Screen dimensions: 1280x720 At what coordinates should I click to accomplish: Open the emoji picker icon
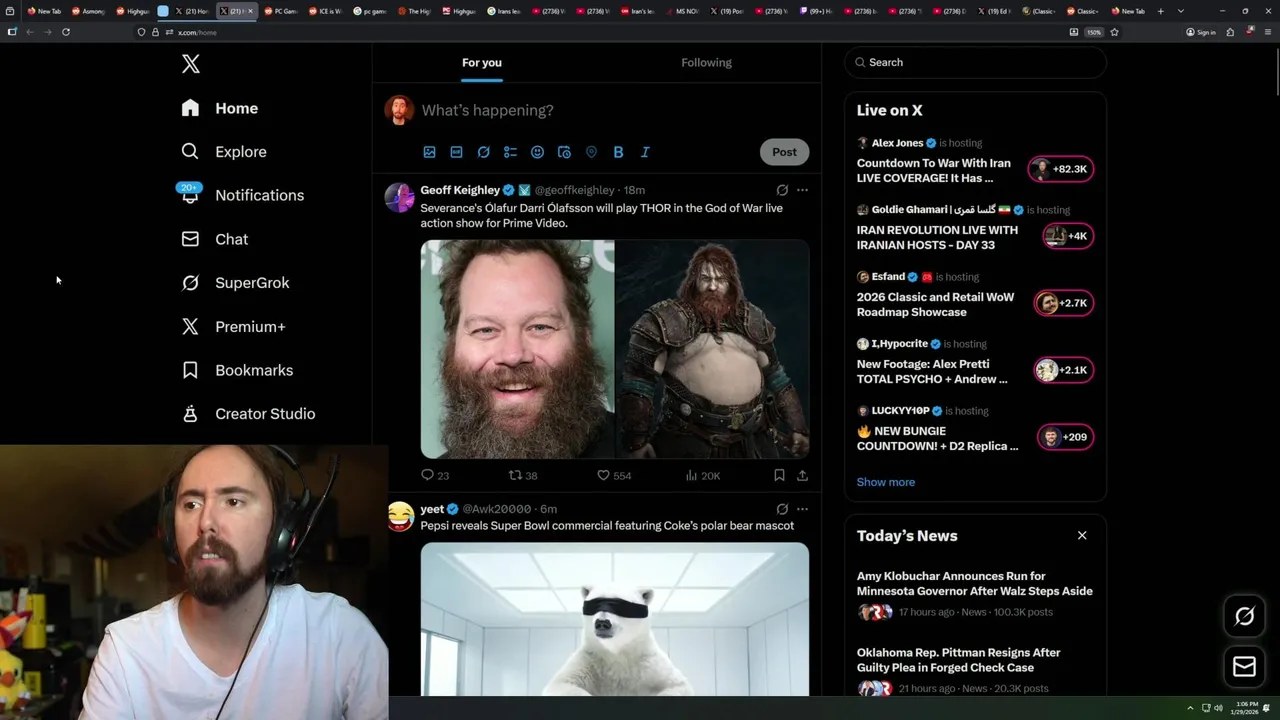coord(537,152)
